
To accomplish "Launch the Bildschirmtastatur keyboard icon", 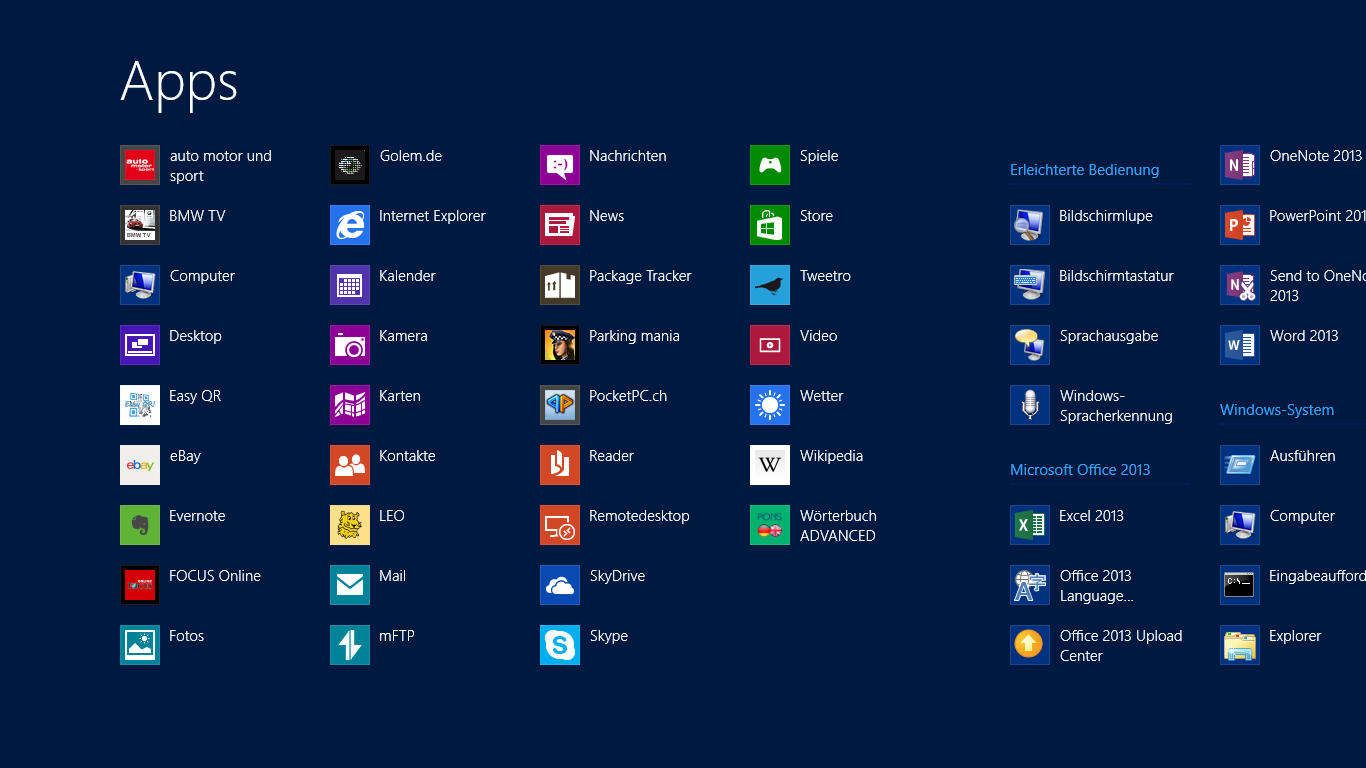I will [x=1030, y=285].
